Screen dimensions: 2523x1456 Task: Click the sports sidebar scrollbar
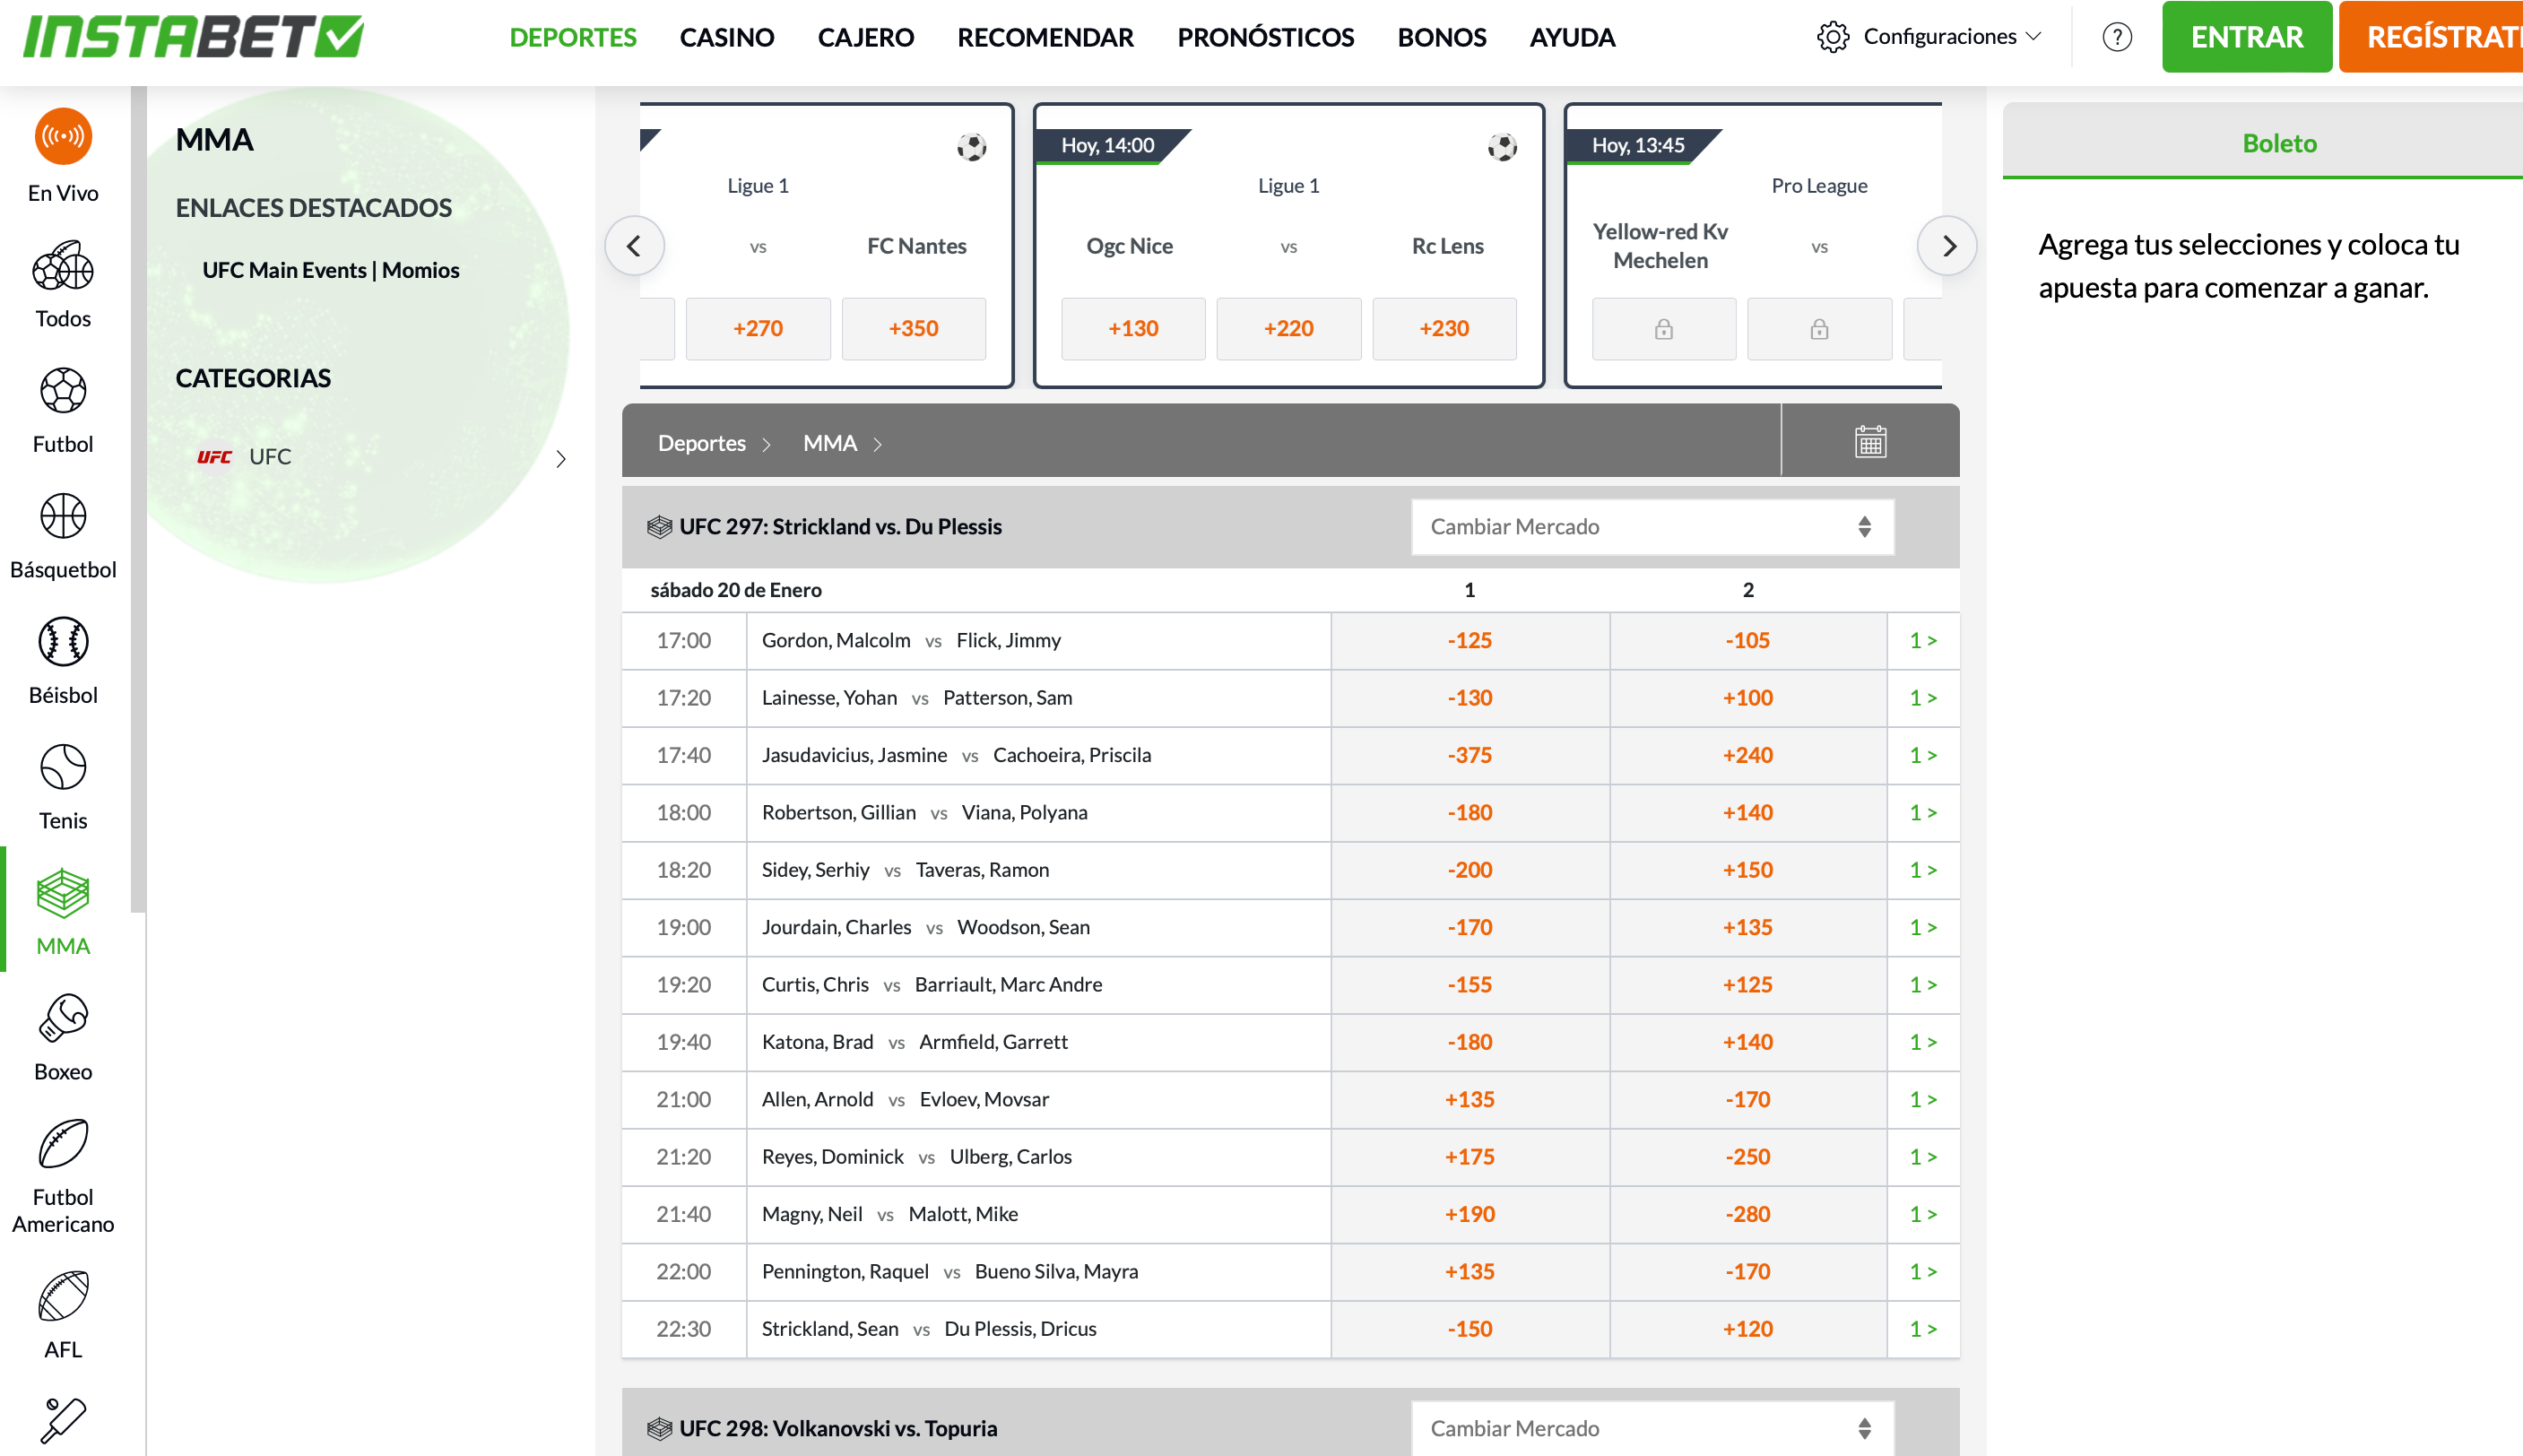pos(138,500)
